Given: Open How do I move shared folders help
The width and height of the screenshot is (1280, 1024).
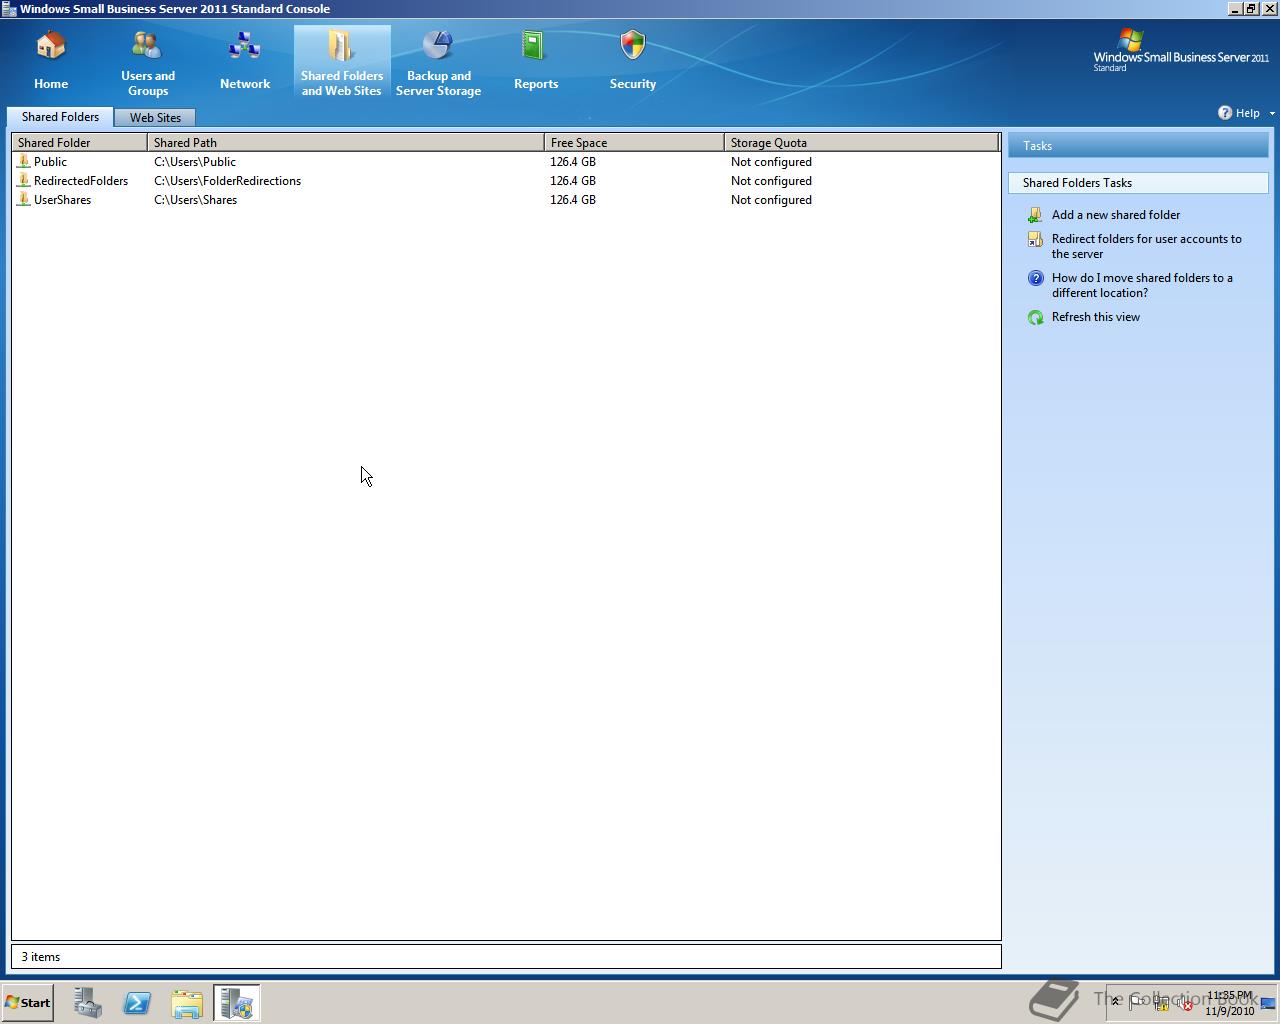Looking at the screenshot, I should 1142,285.
